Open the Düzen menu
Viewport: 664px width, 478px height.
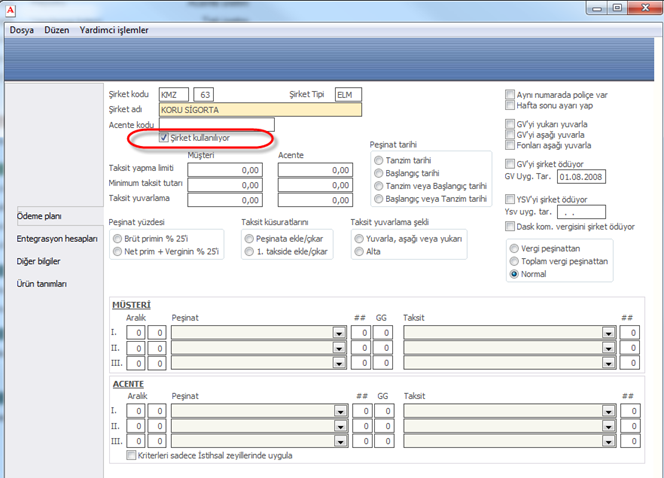[x=57, y=30]
